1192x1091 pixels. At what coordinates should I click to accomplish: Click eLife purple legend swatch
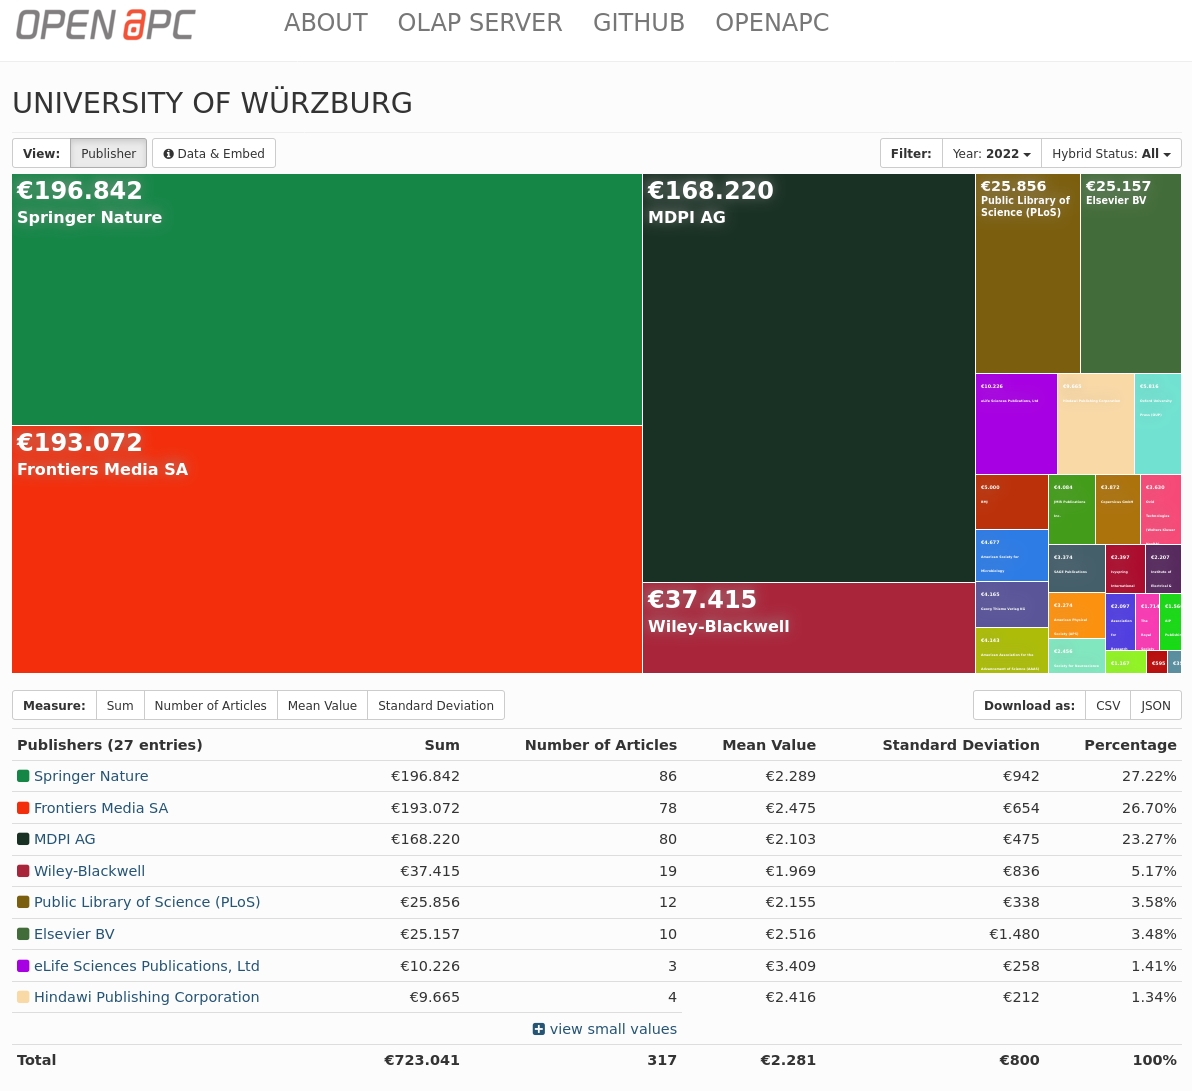pos(23,966)
